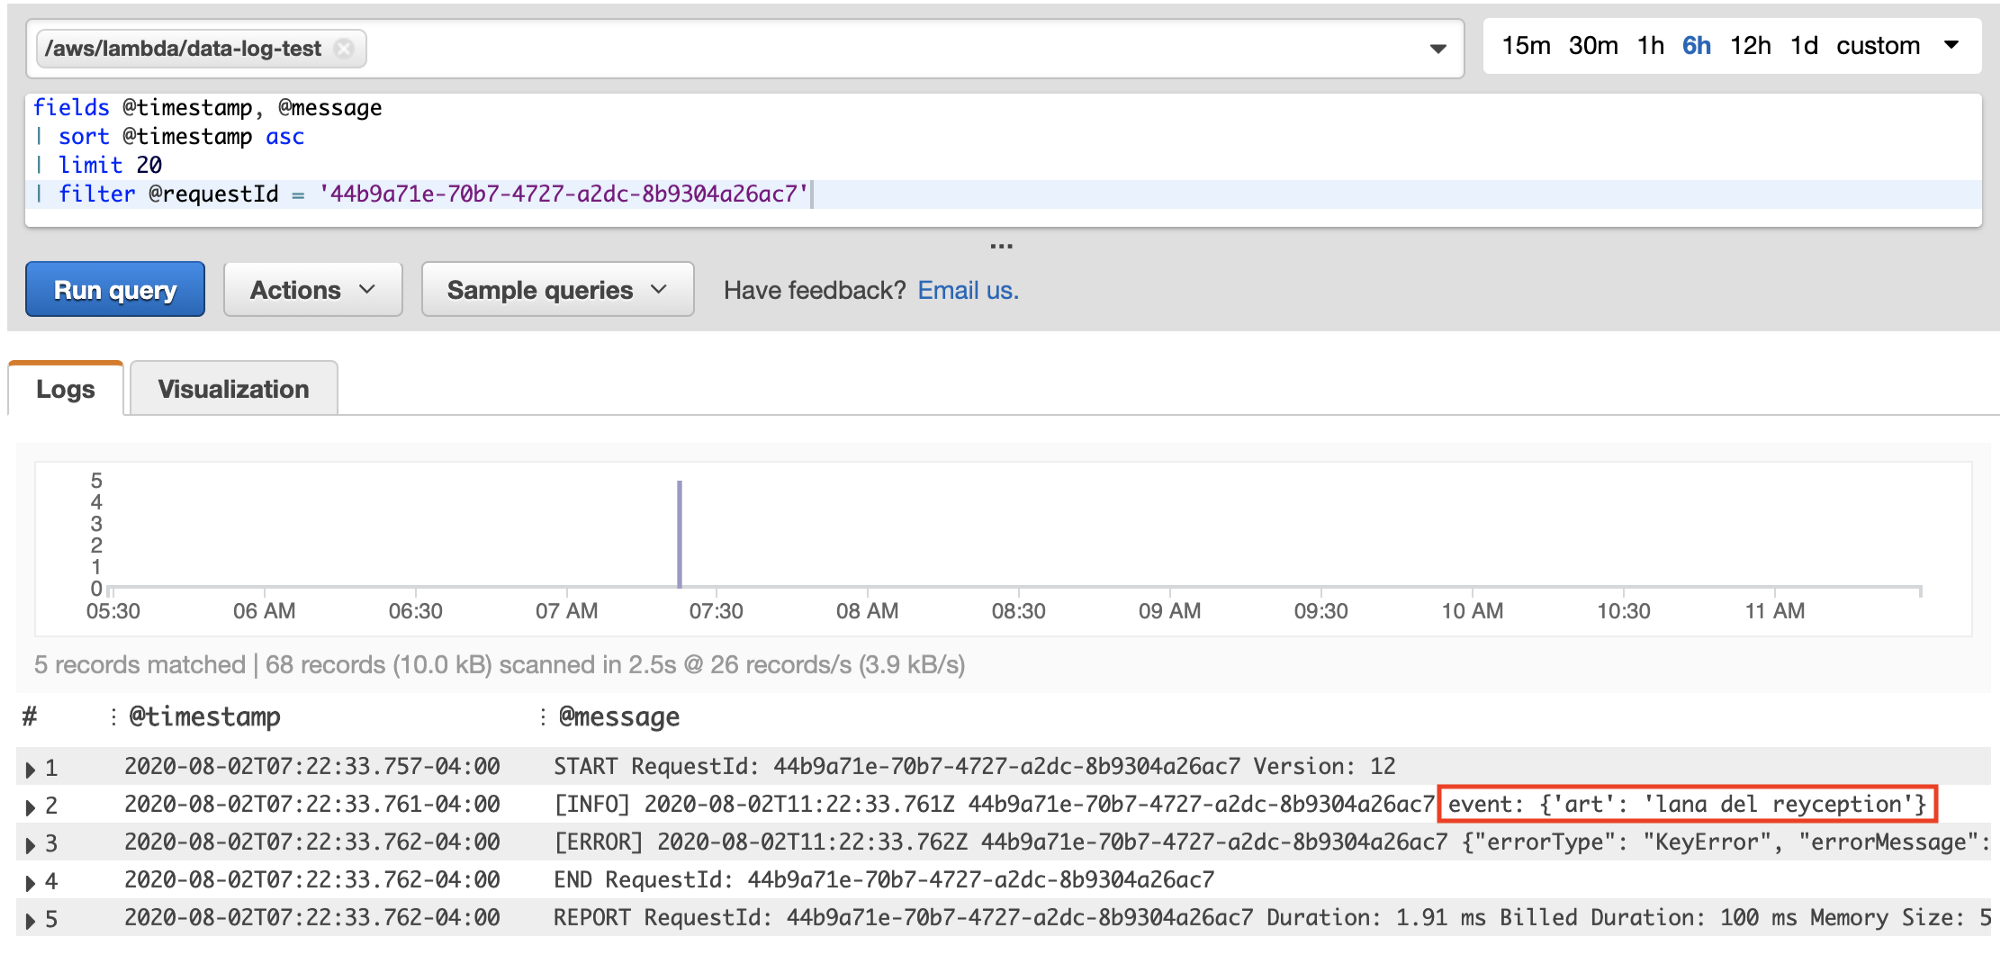Expand log row 3 ERROR entry
2000x954 pixels.
coord(31,845)
